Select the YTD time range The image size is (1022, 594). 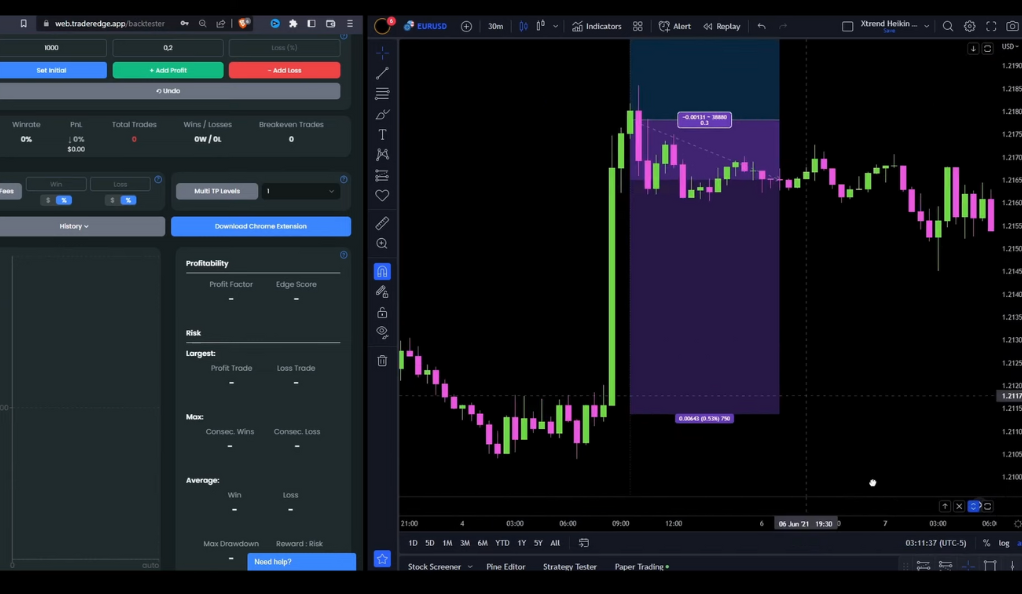[x=502, y=542]
